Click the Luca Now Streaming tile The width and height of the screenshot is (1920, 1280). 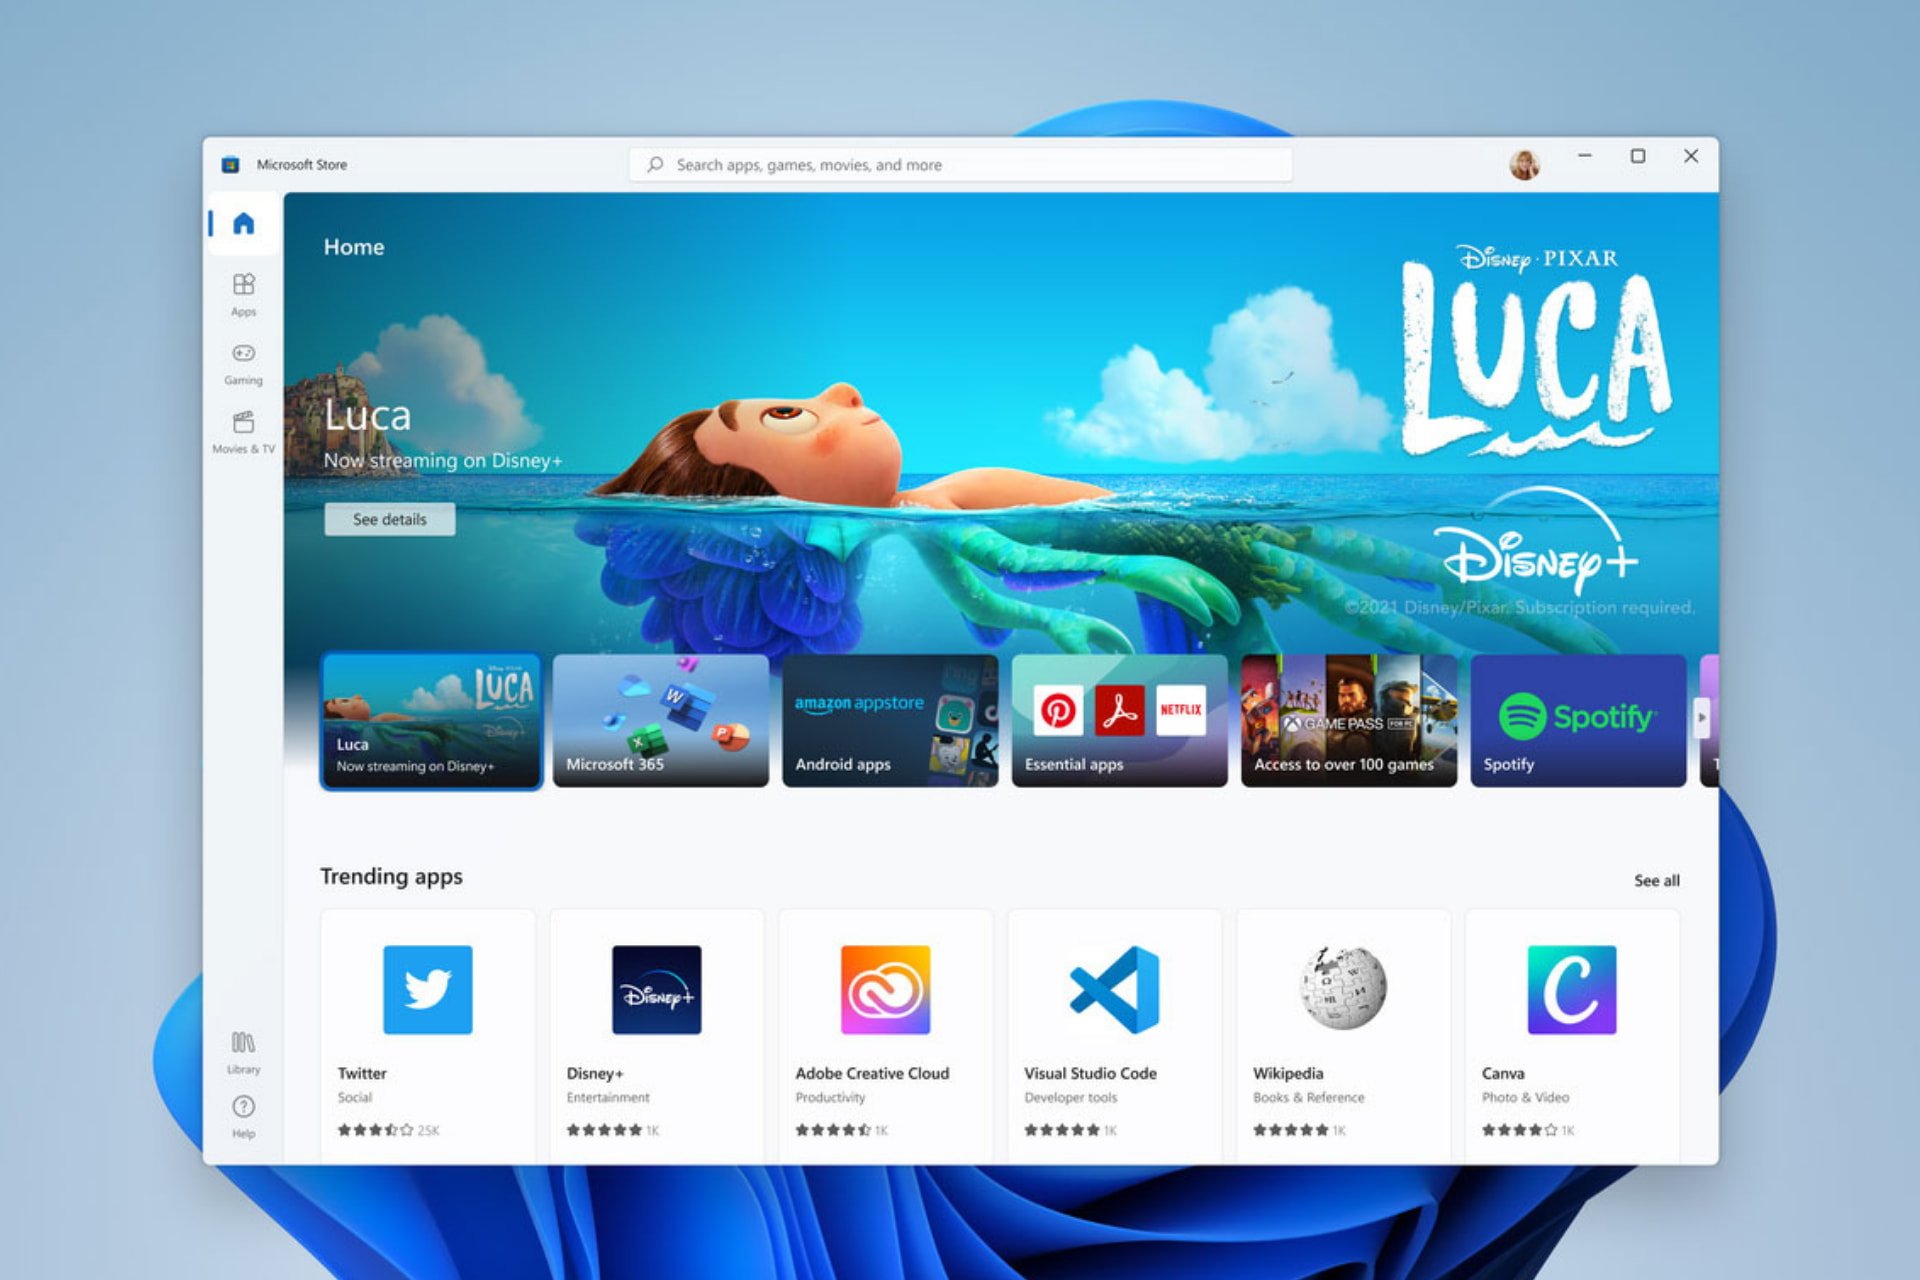point(427,726)
